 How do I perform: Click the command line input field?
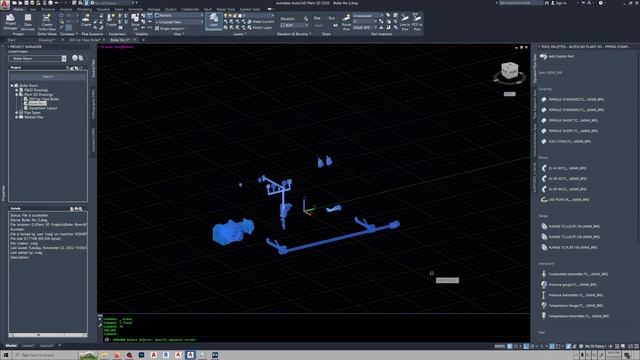click(x=314, y=340)
